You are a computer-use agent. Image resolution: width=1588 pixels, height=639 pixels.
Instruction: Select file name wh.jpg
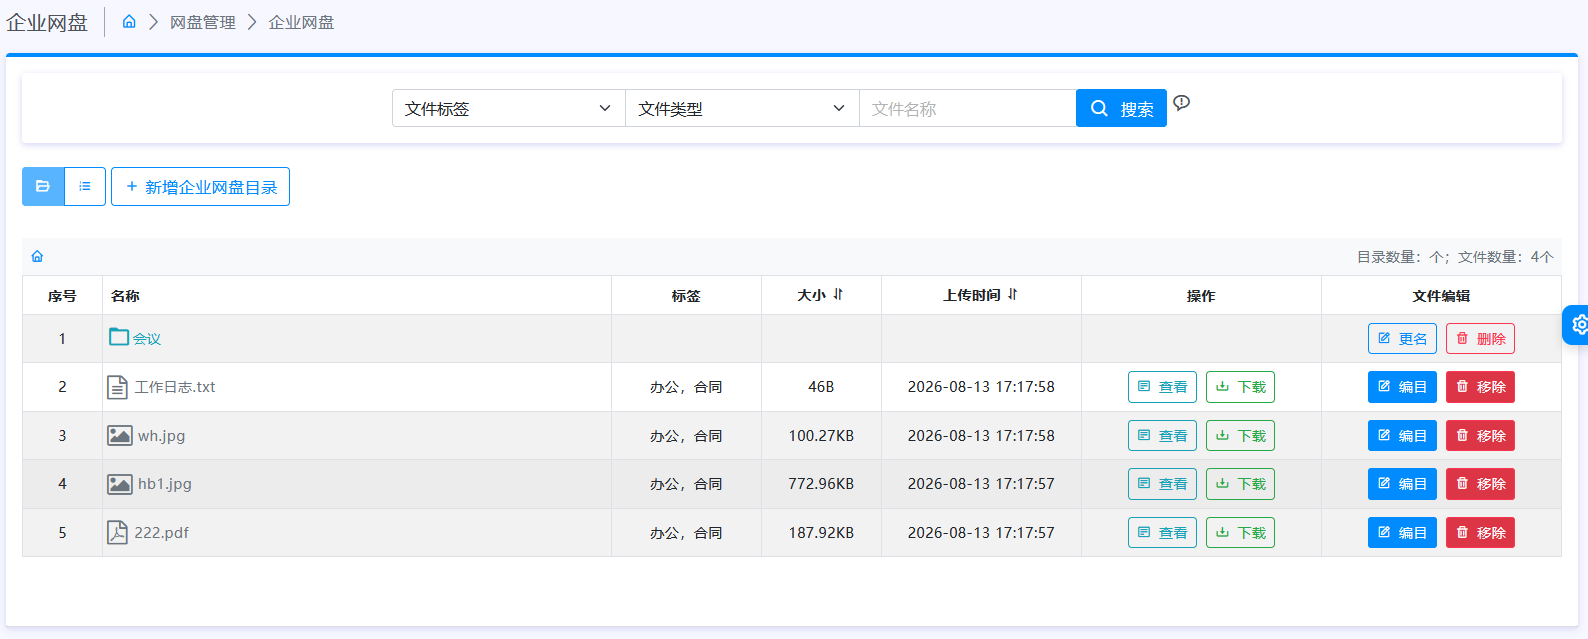tap(161, 436)
